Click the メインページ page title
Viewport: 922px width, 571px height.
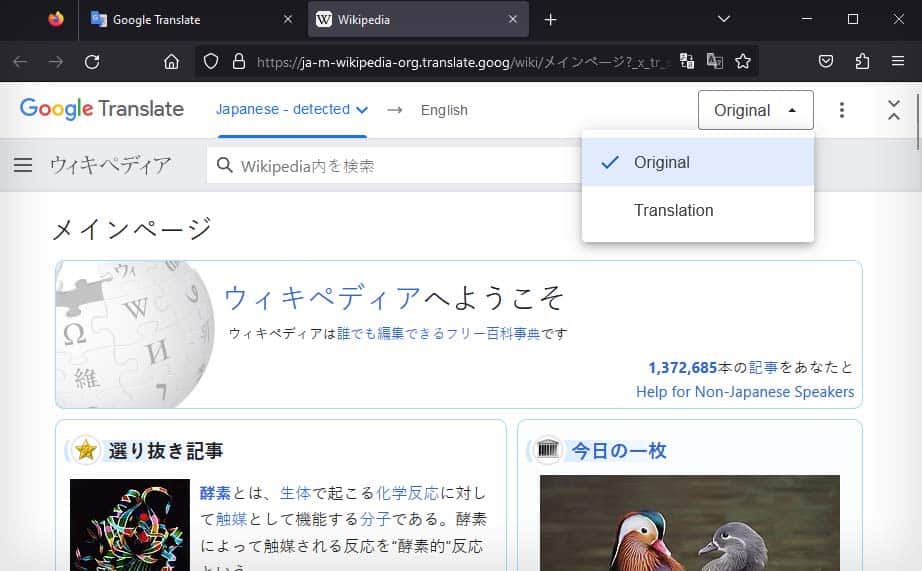point(132,229)
